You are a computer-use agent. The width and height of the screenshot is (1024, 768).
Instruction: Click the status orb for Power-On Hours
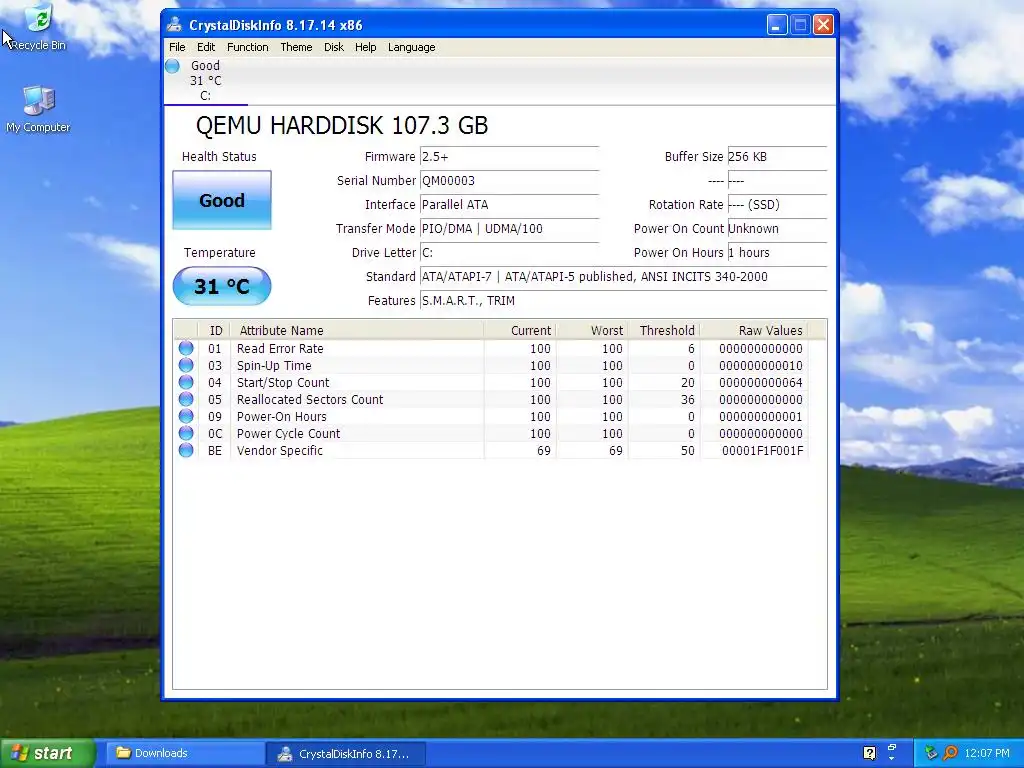pyautogui.click(x=186, y=416)
